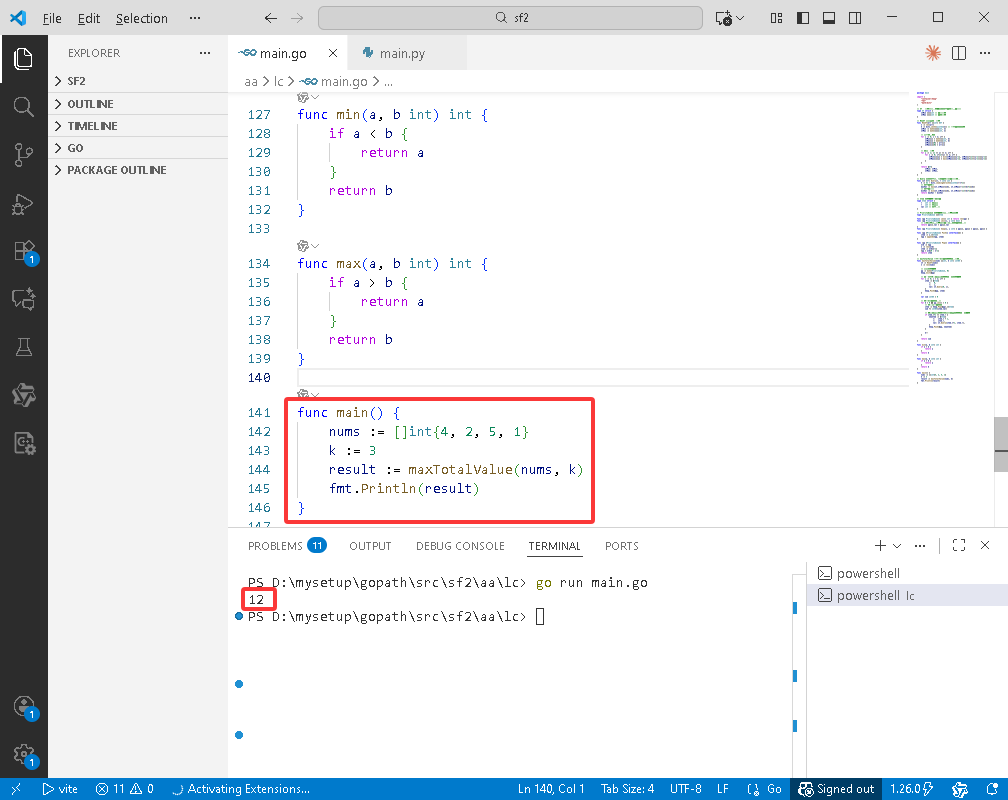Open the chat dropdown in title bar
This screenshot has height=800, width=1008.
pyautogui.click(x=741, y=18)
